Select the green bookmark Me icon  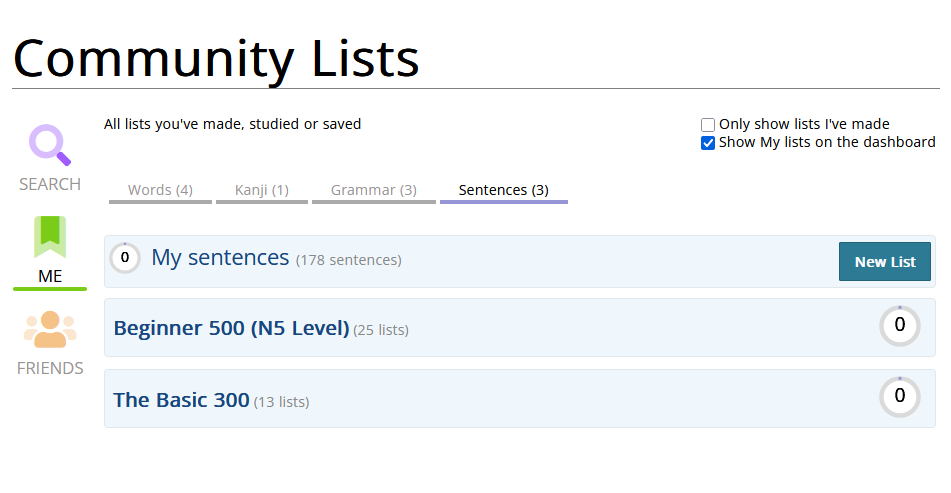pyautogui.click(x=50, y=237)
